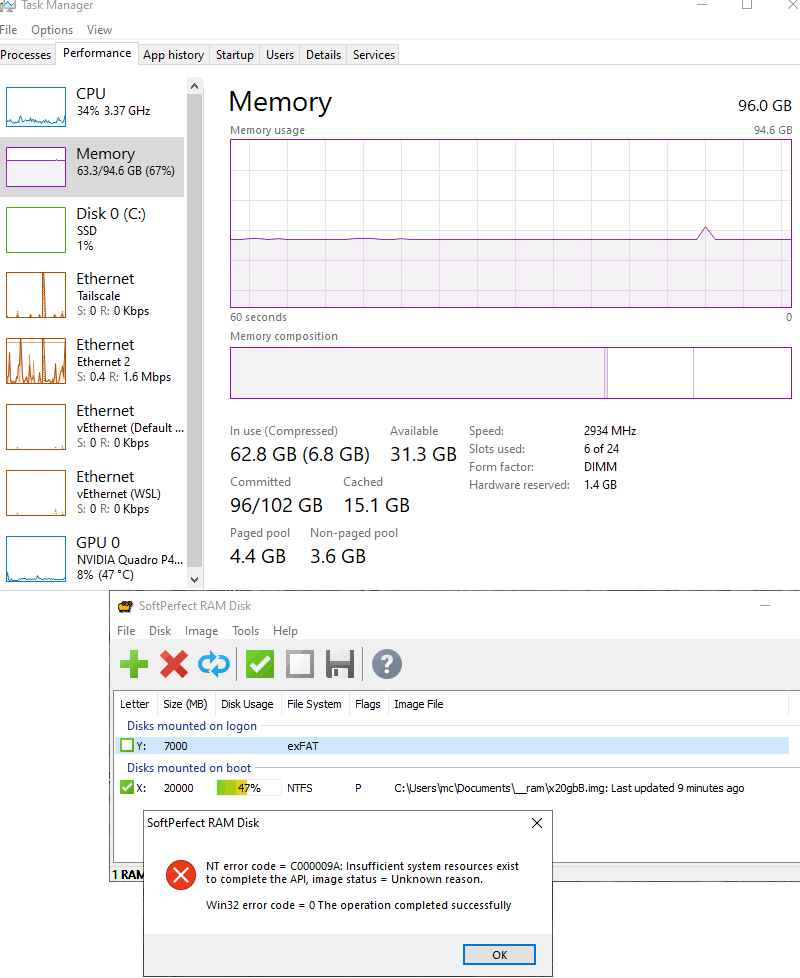The width and height of the screenshot is (800, 978).
Task: Click the floppy disk Save image icon
Action: click(x=340, y=664)
